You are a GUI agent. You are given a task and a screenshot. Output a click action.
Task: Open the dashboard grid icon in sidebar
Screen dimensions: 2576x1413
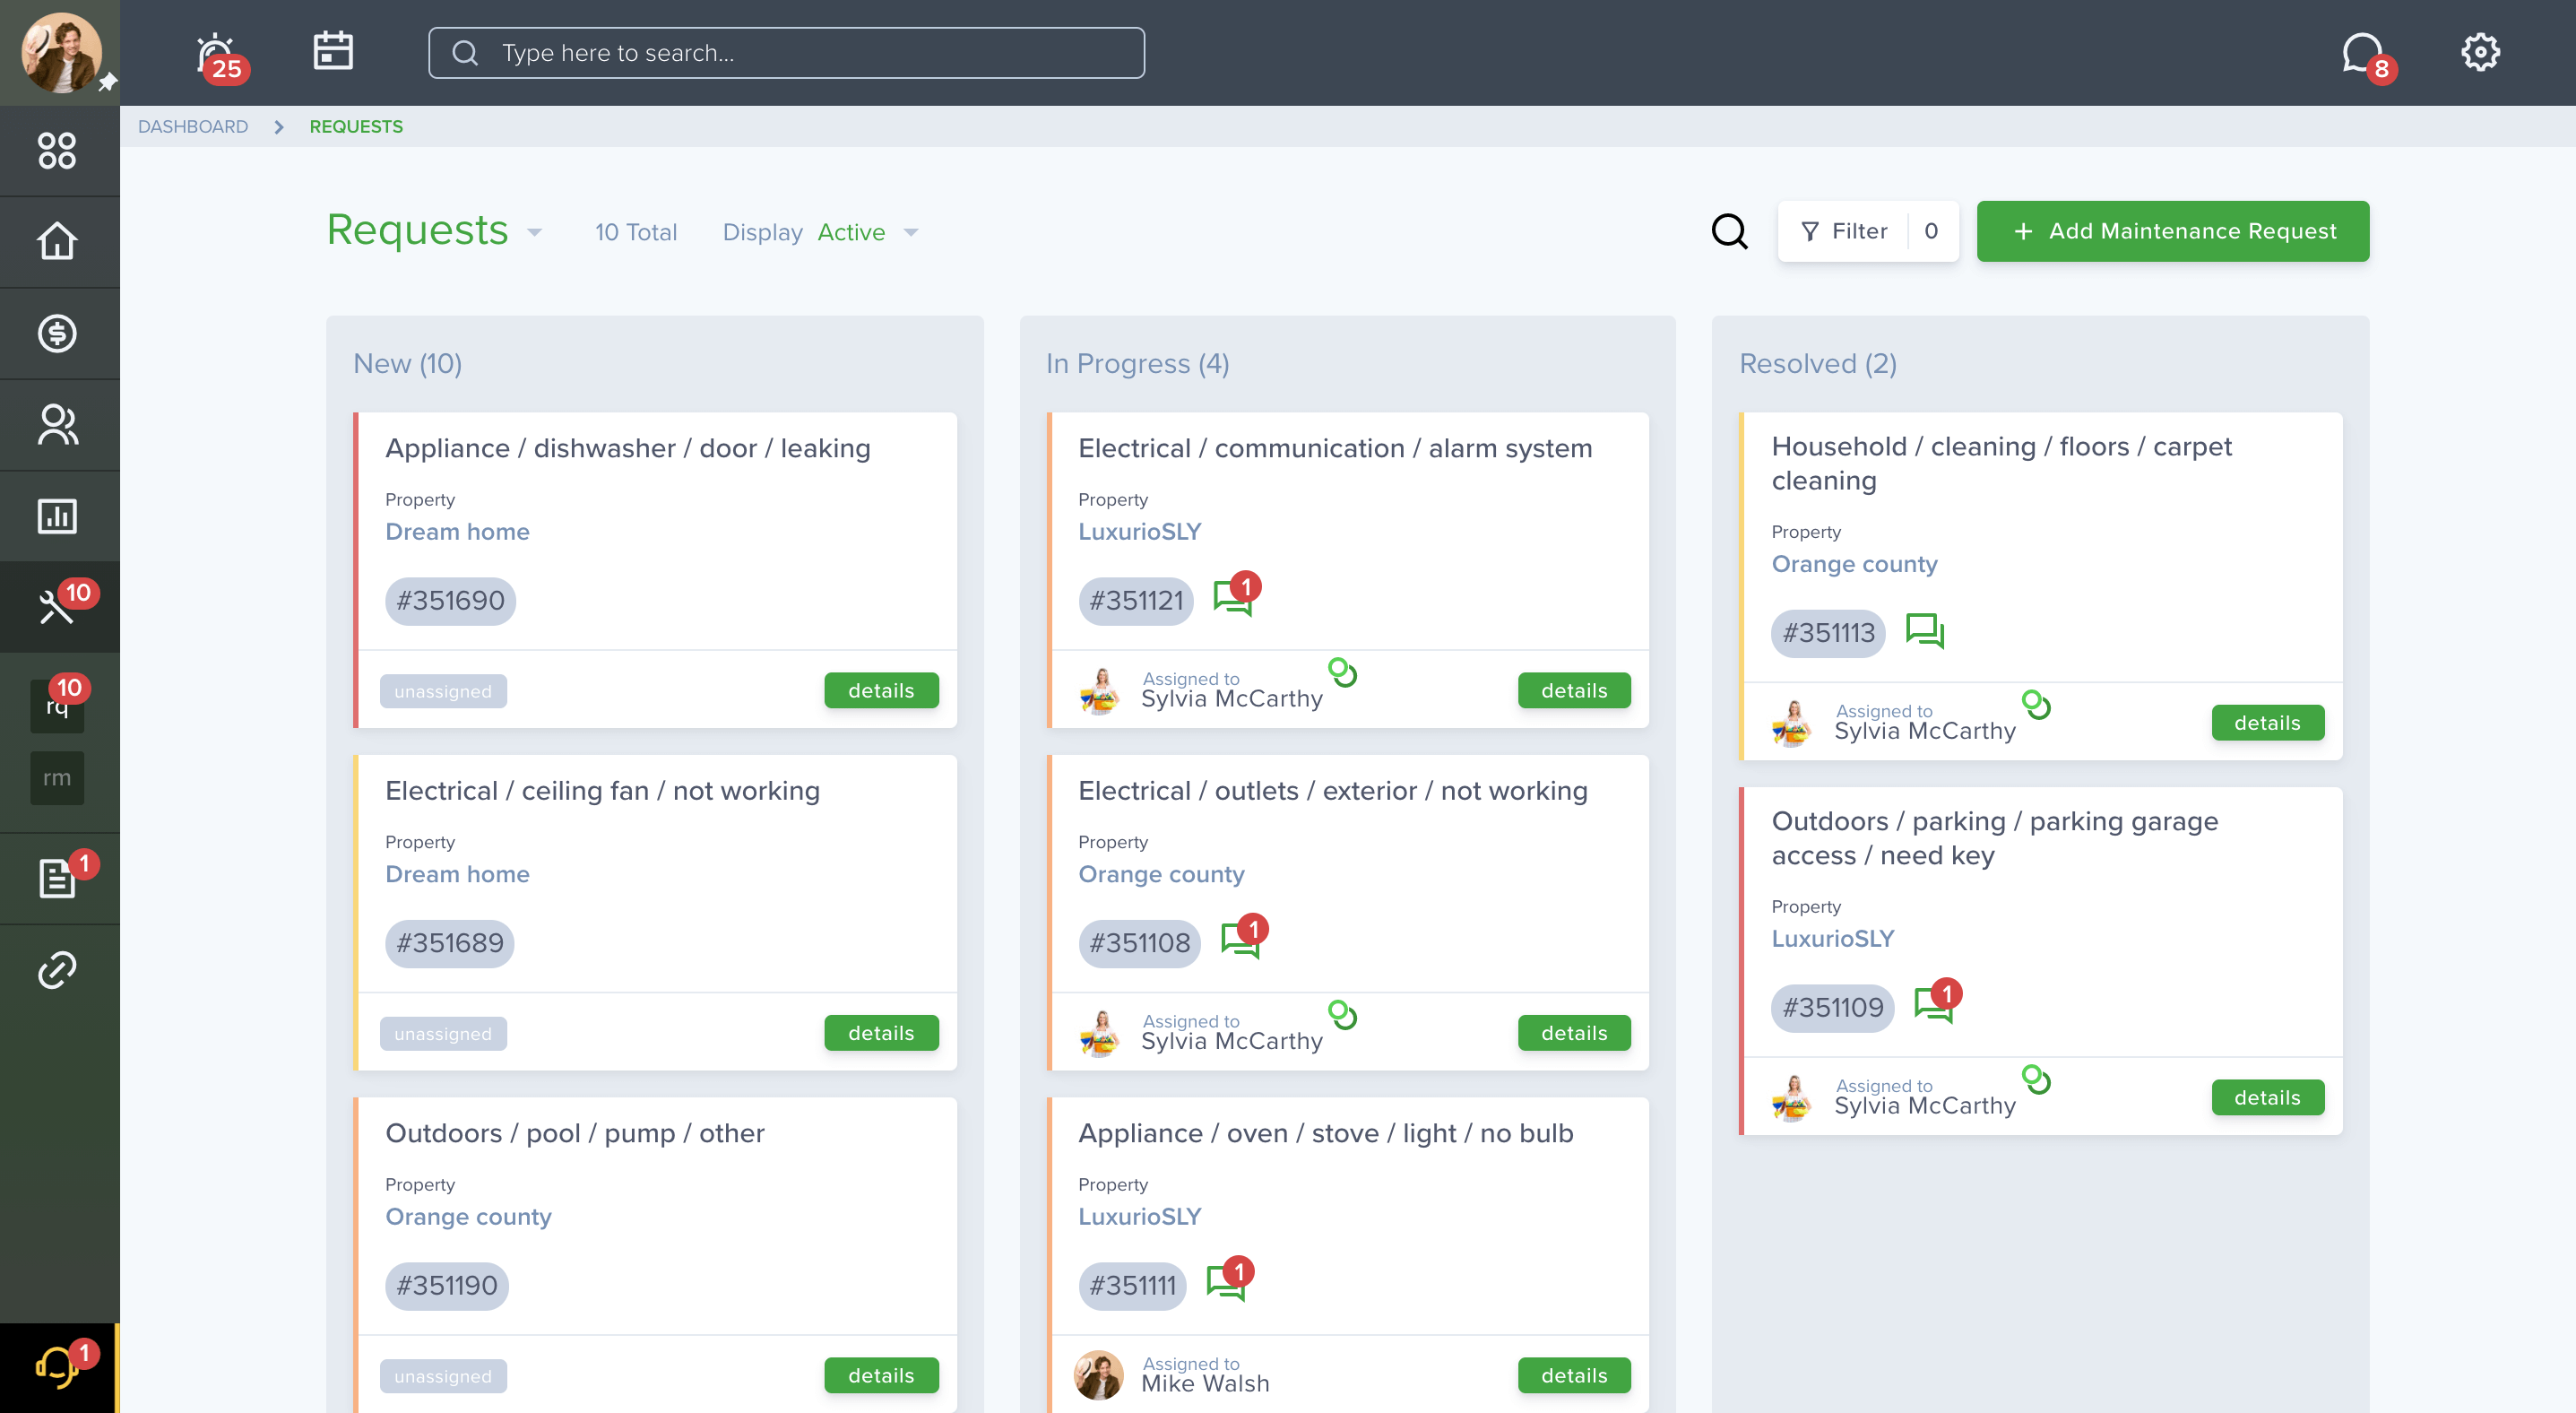tap(57, 150)
